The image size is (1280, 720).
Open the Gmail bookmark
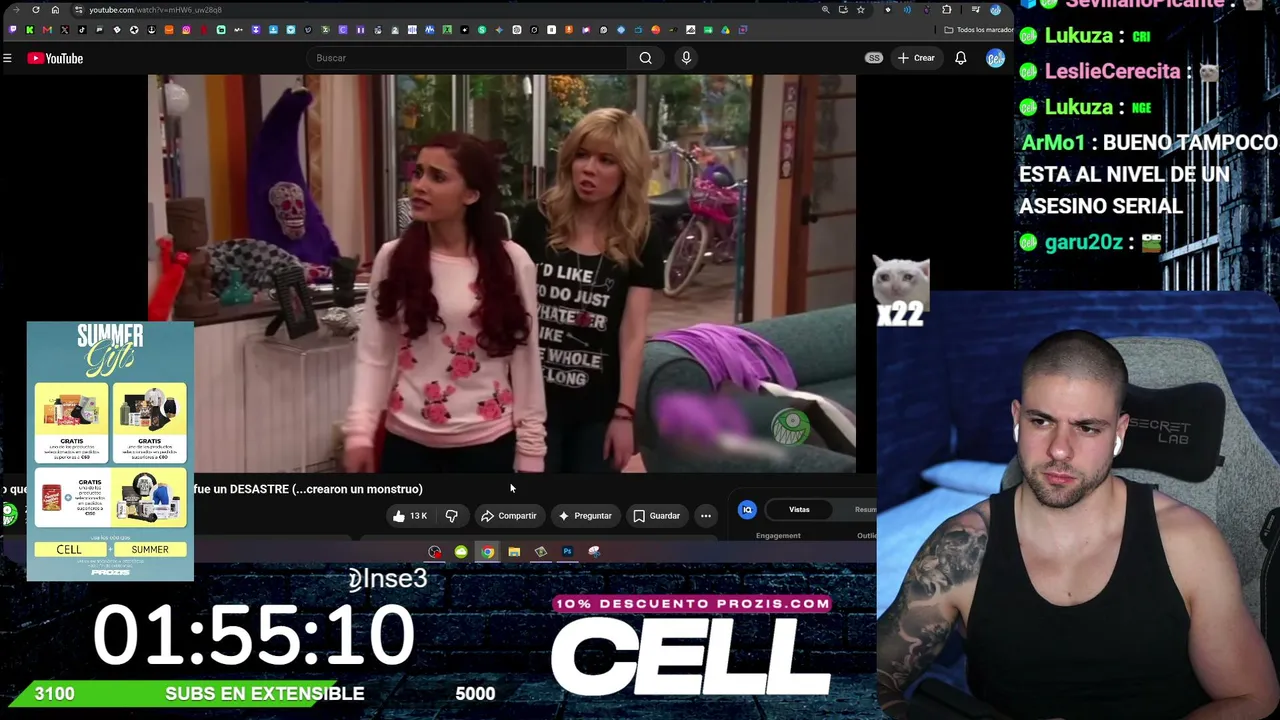[x=47, y=30]
